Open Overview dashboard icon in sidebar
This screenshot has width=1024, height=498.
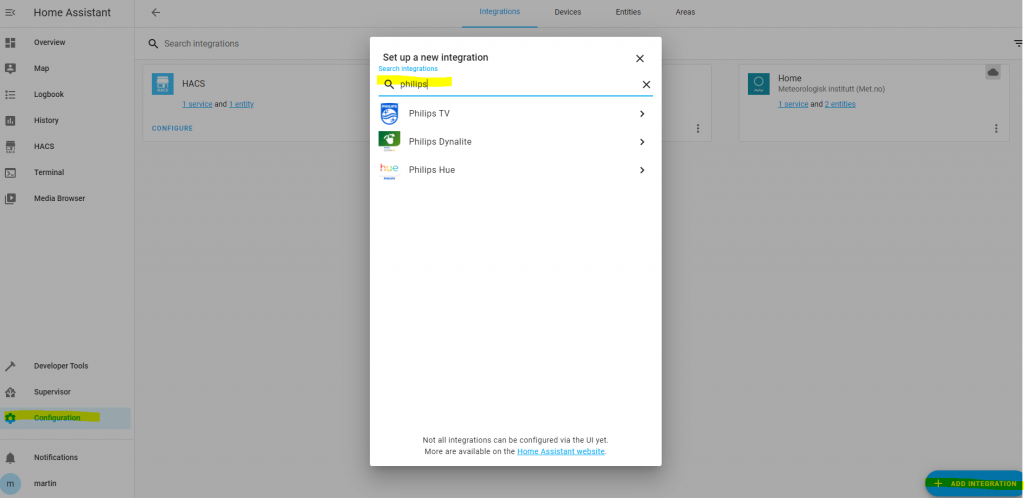10,42
